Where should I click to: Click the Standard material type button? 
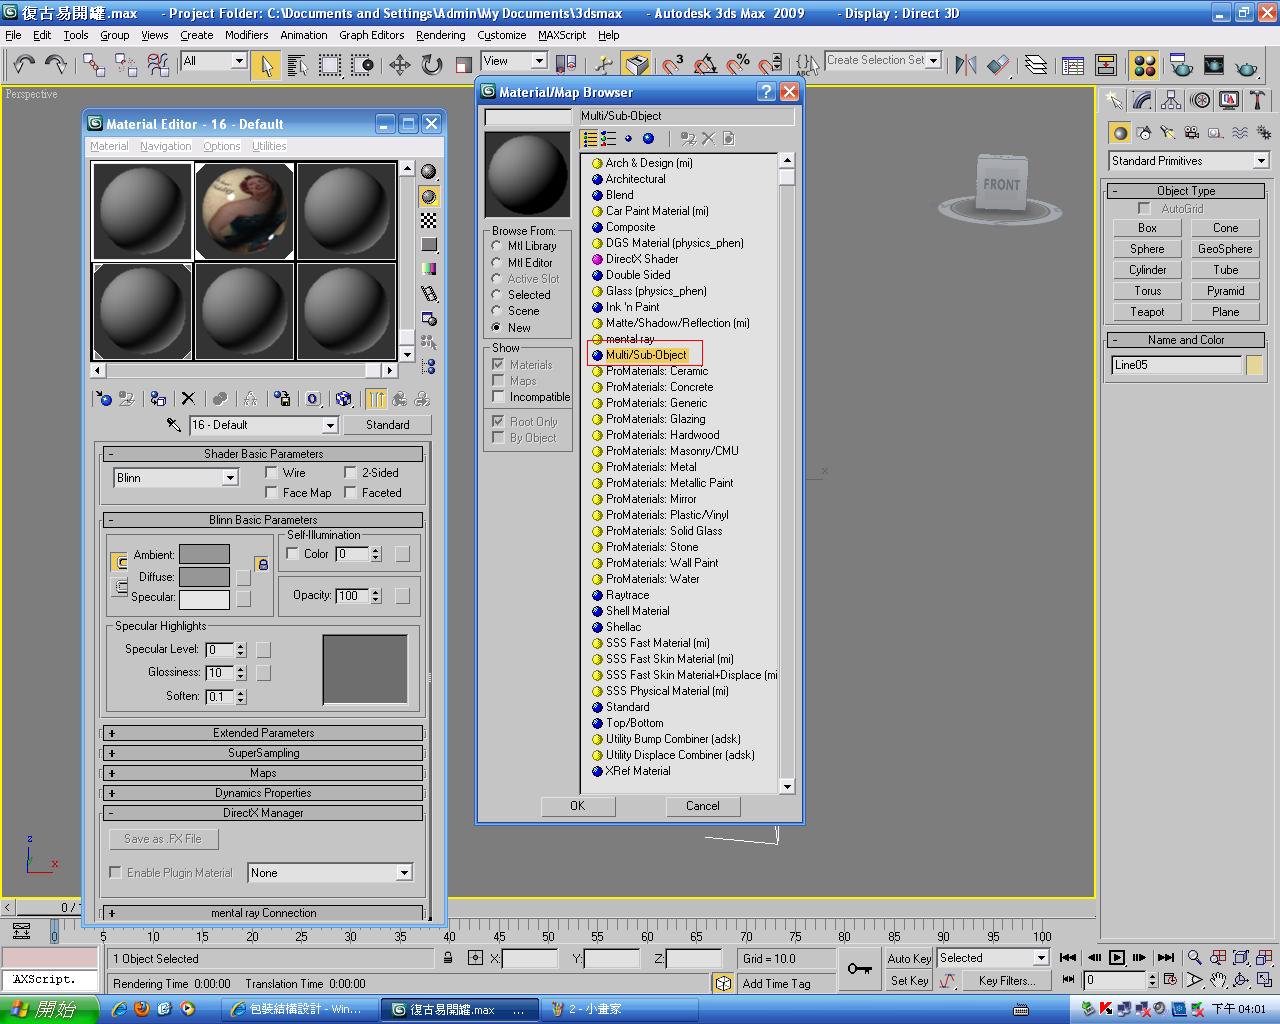tap(387, 425)
